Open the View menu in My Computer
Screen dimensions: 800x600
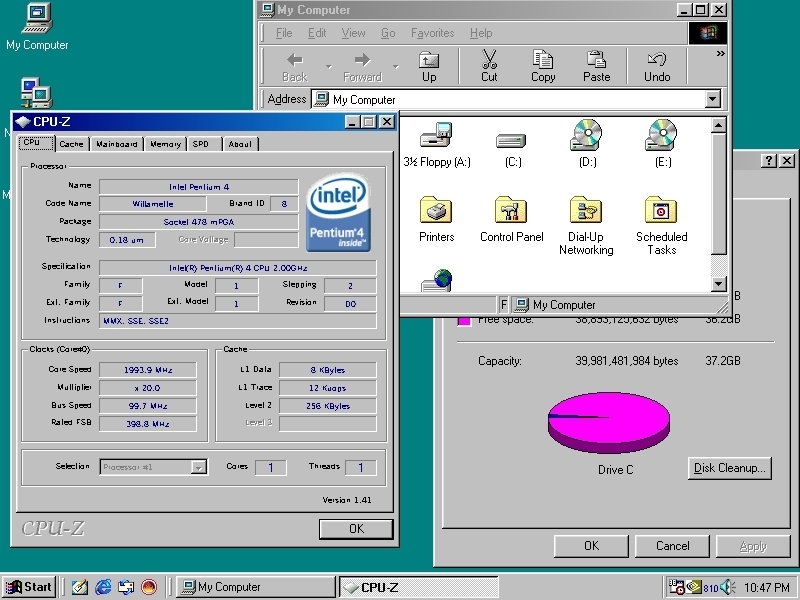coord(353,33)
